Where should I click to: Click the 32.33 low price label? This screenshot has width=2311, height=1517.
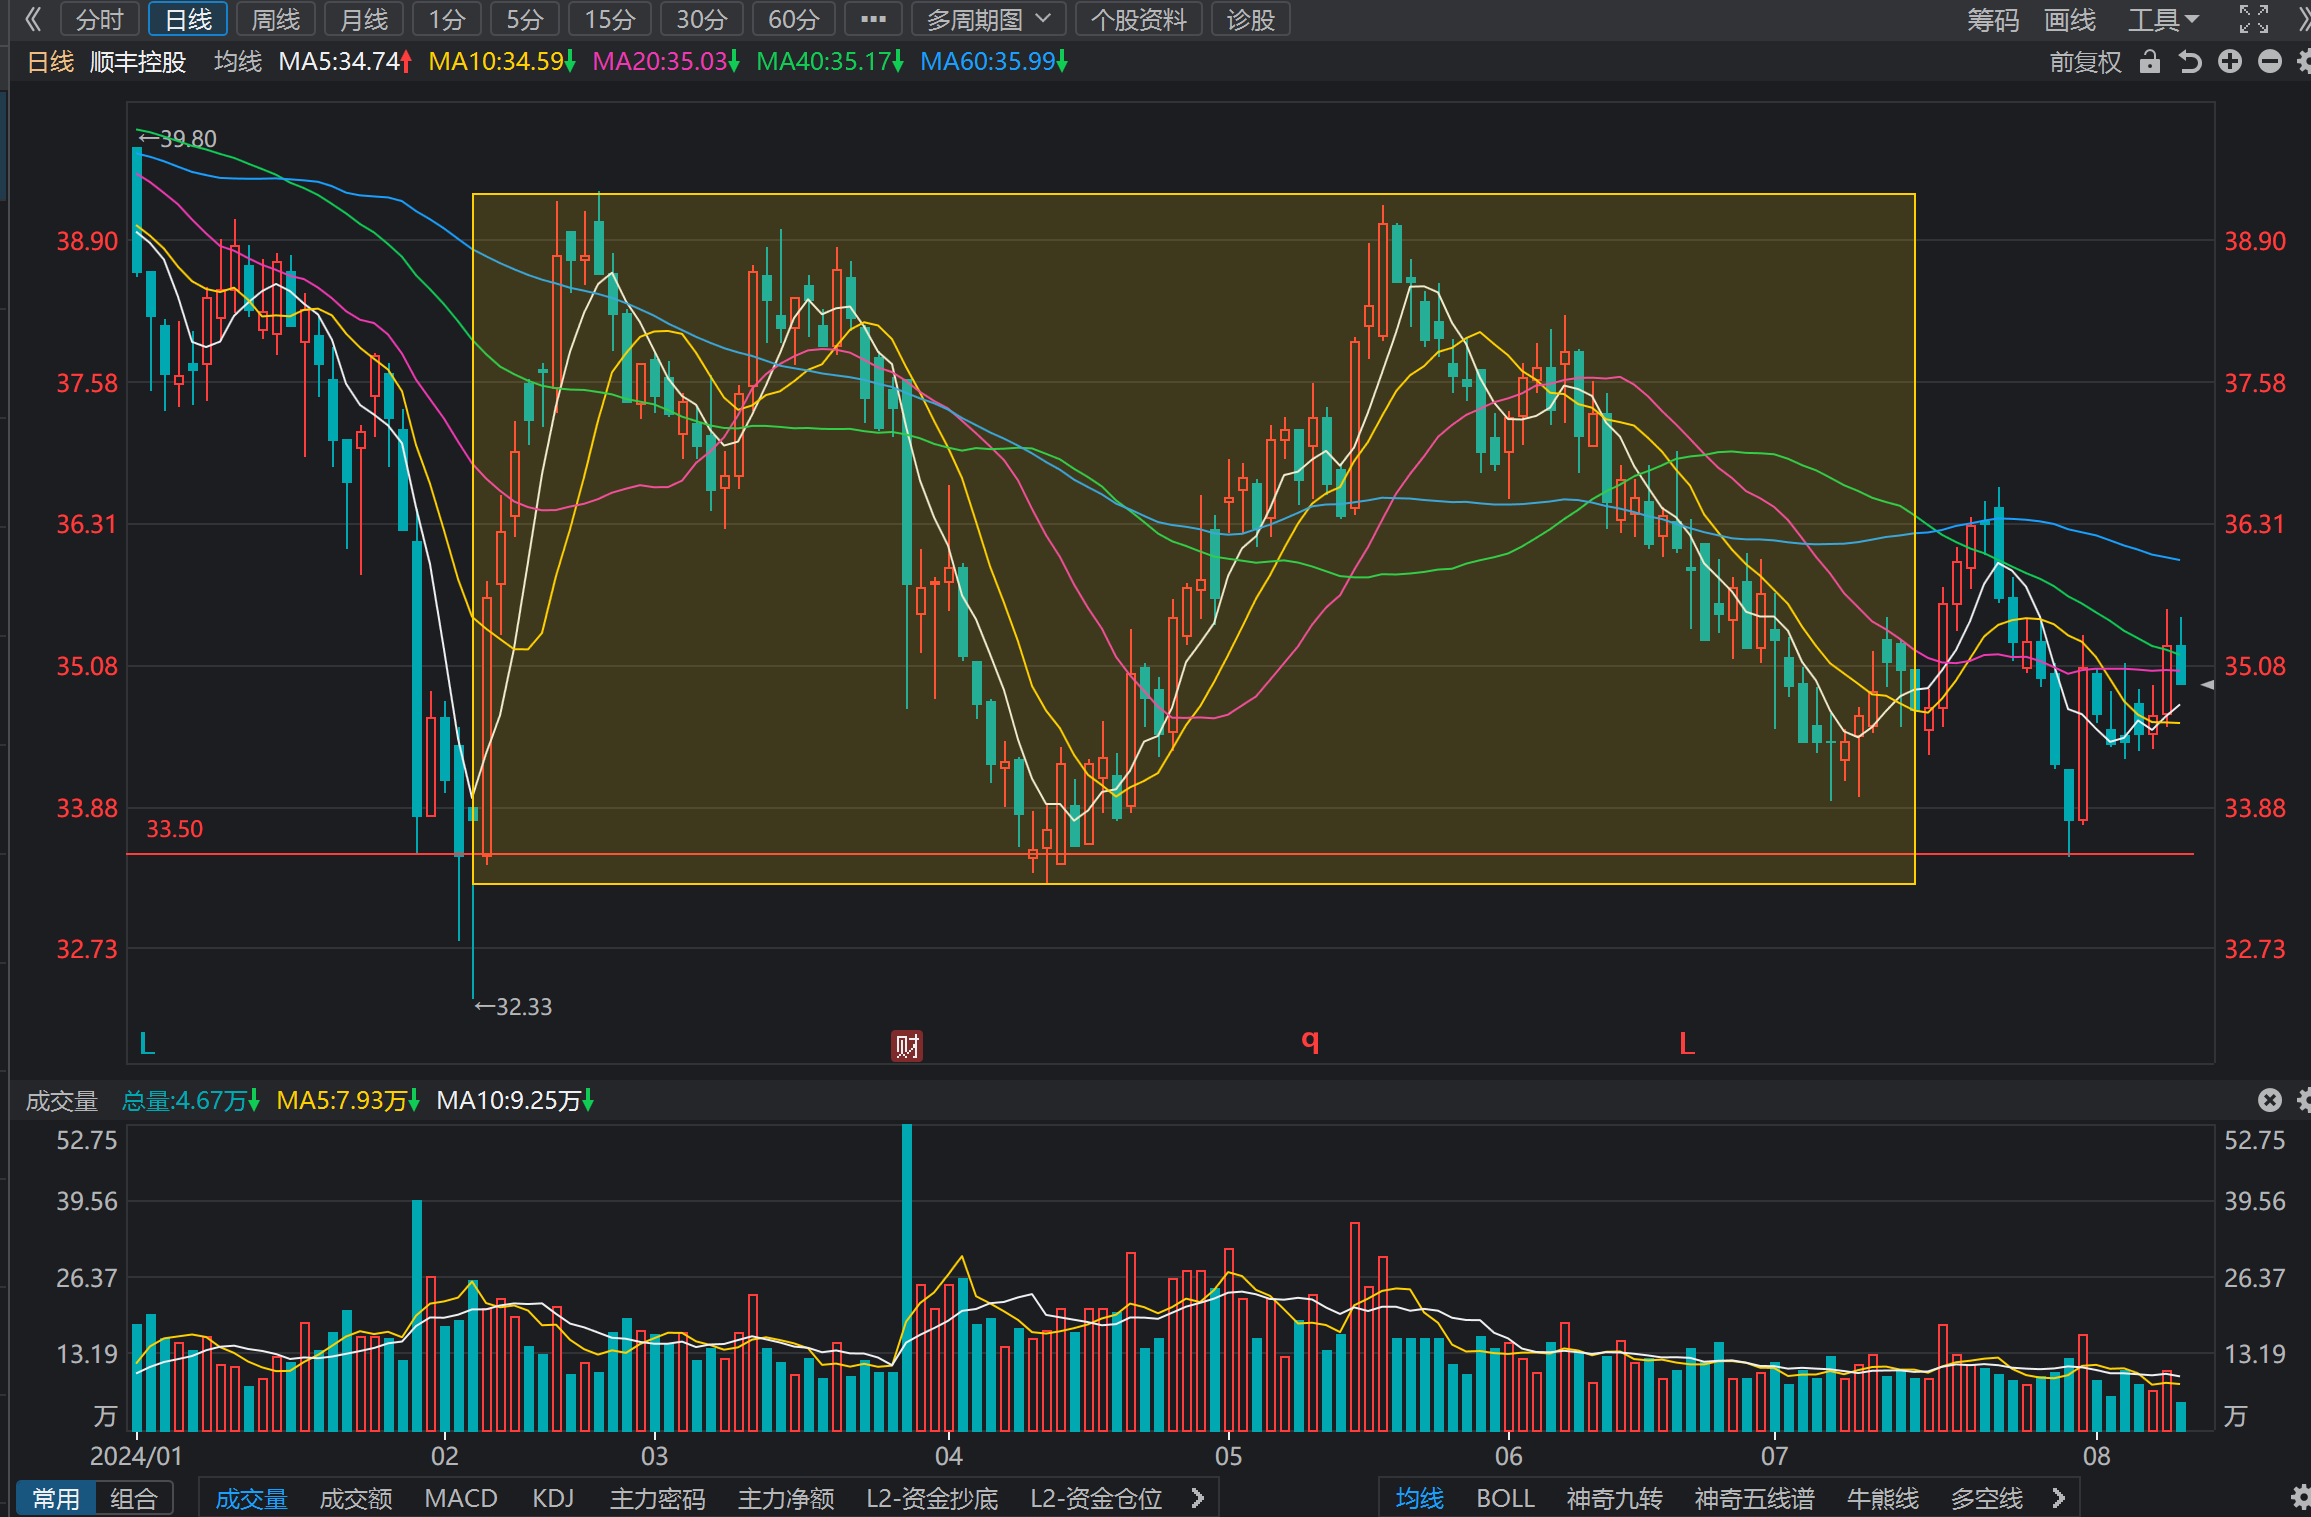click(x=513, y=1006)
